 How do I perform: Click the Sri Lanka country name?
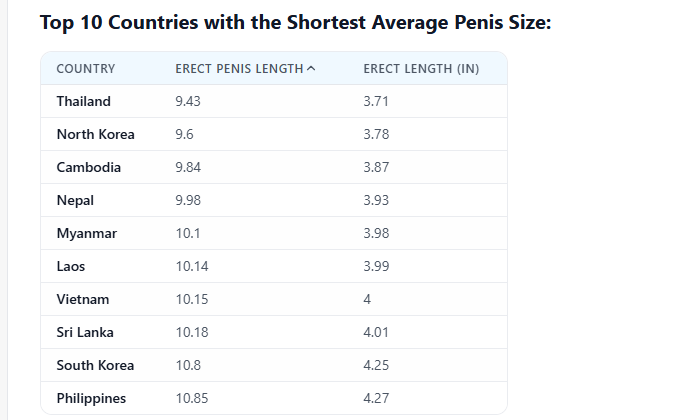(x=84, y=332)
